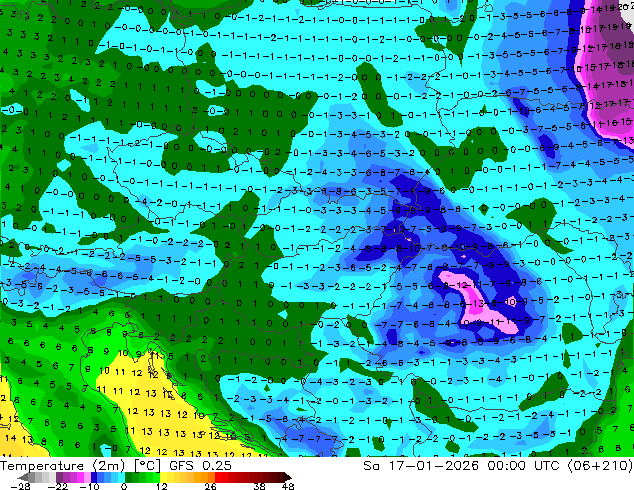
Task: Click the '-28' value on the color scale
Action: 20,486
